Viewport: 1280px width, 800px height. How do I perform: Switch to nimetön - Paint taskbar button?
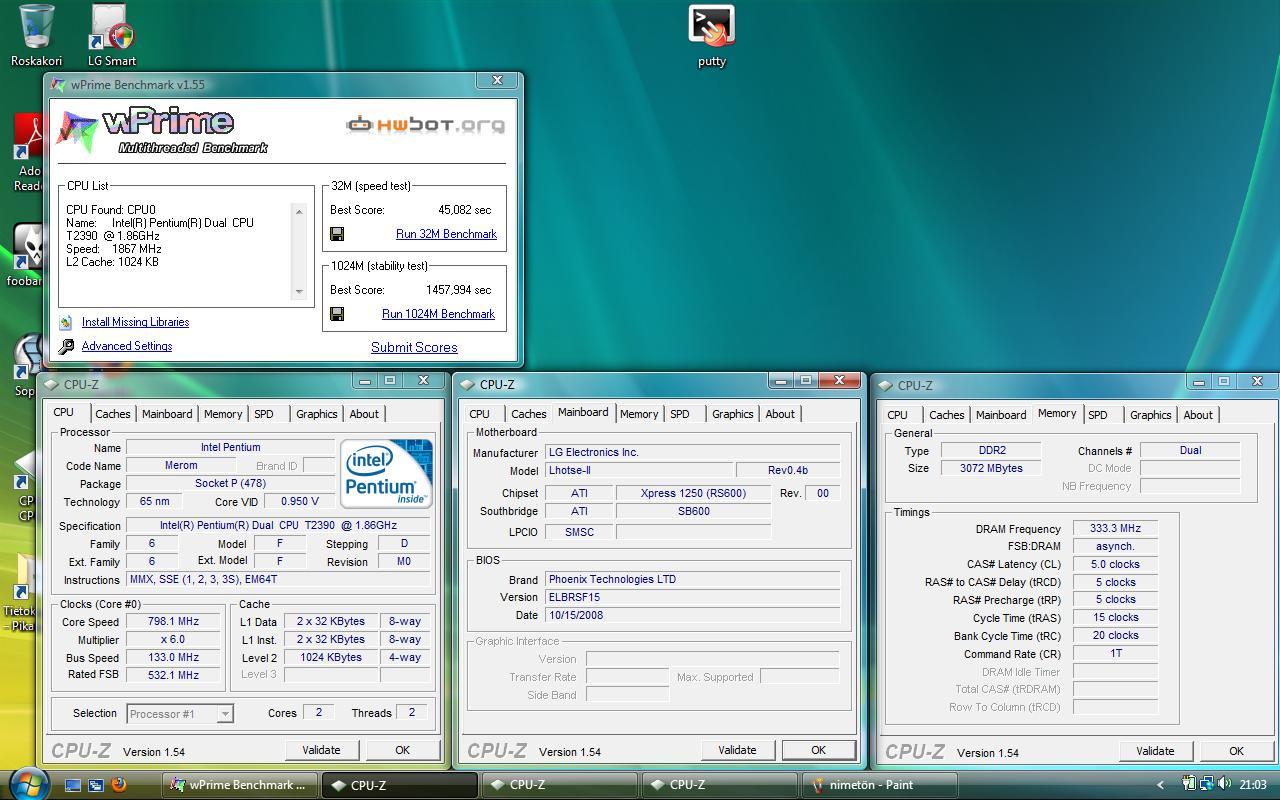(880, 785)
